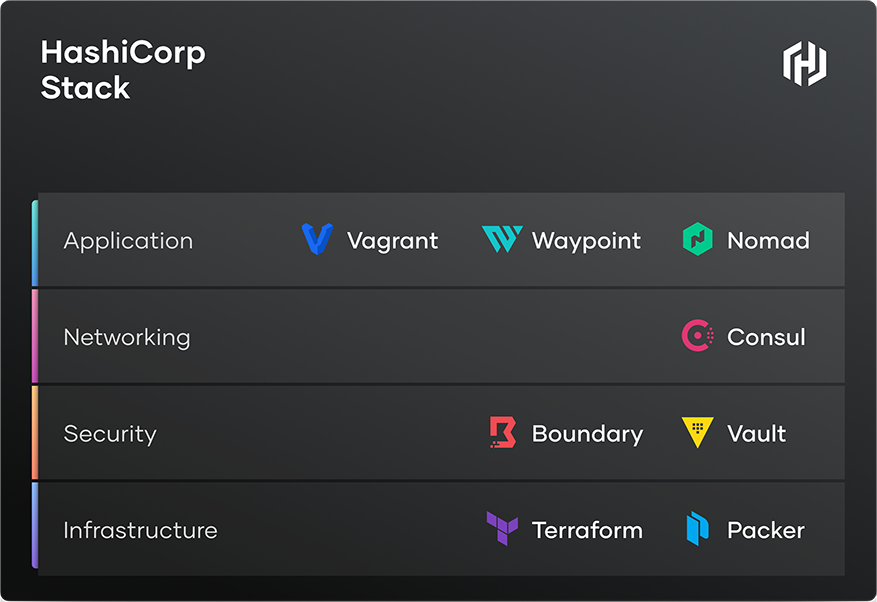
Task: Click the Vagrant logo icon
Action: [317, 240]
